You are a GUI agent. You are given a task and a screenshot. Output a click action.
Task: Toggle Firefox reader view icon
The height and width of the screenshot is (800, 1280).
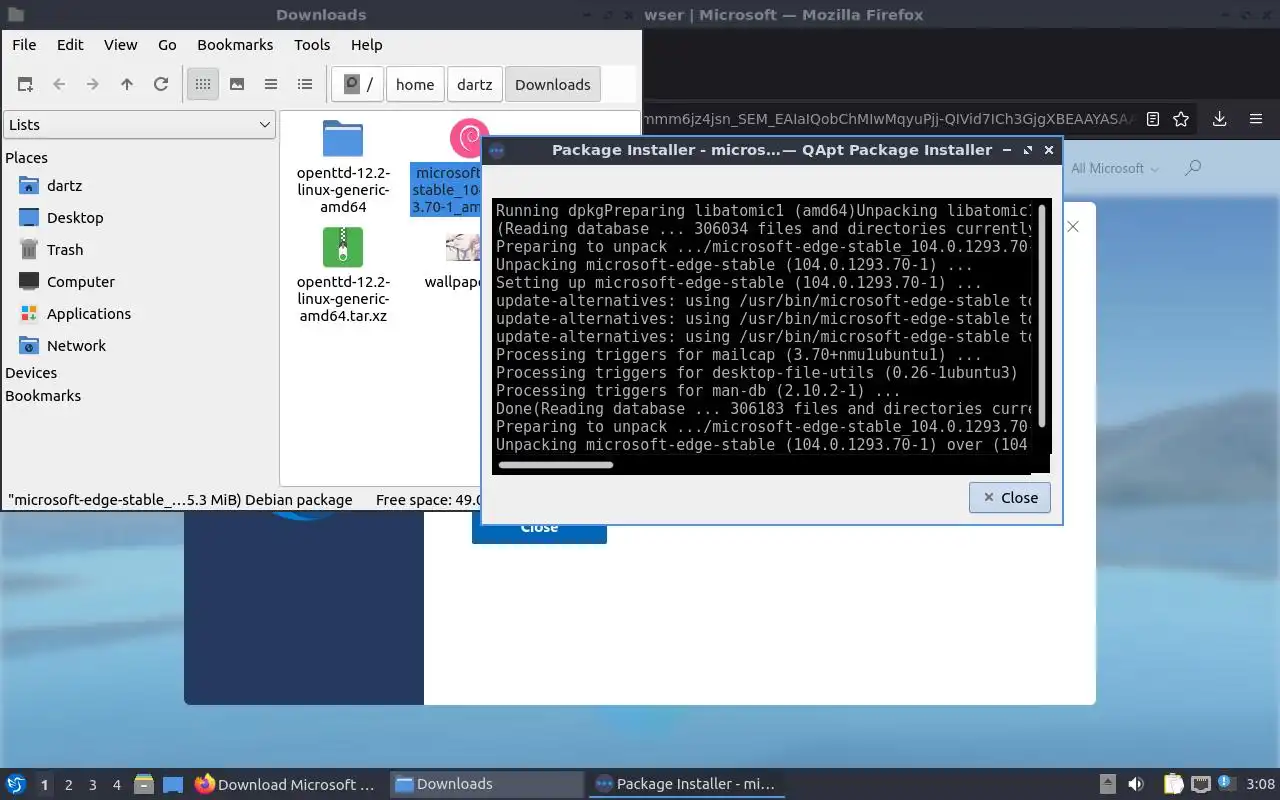click(1153, 119)
